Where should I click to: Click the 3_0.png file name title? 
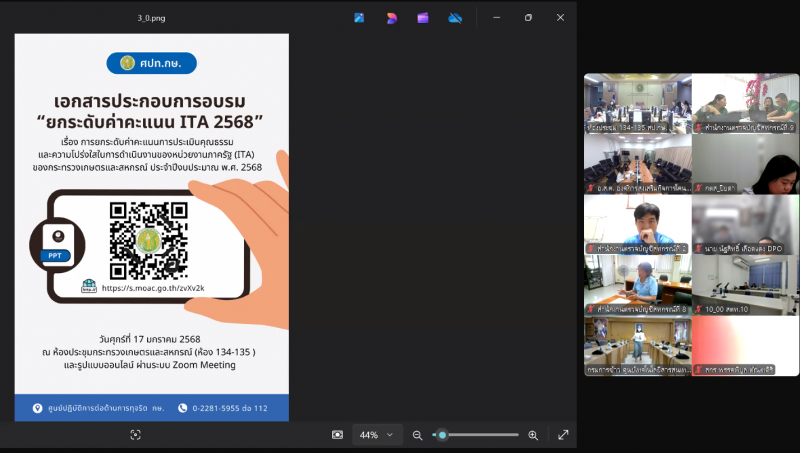tap(151, 18)
